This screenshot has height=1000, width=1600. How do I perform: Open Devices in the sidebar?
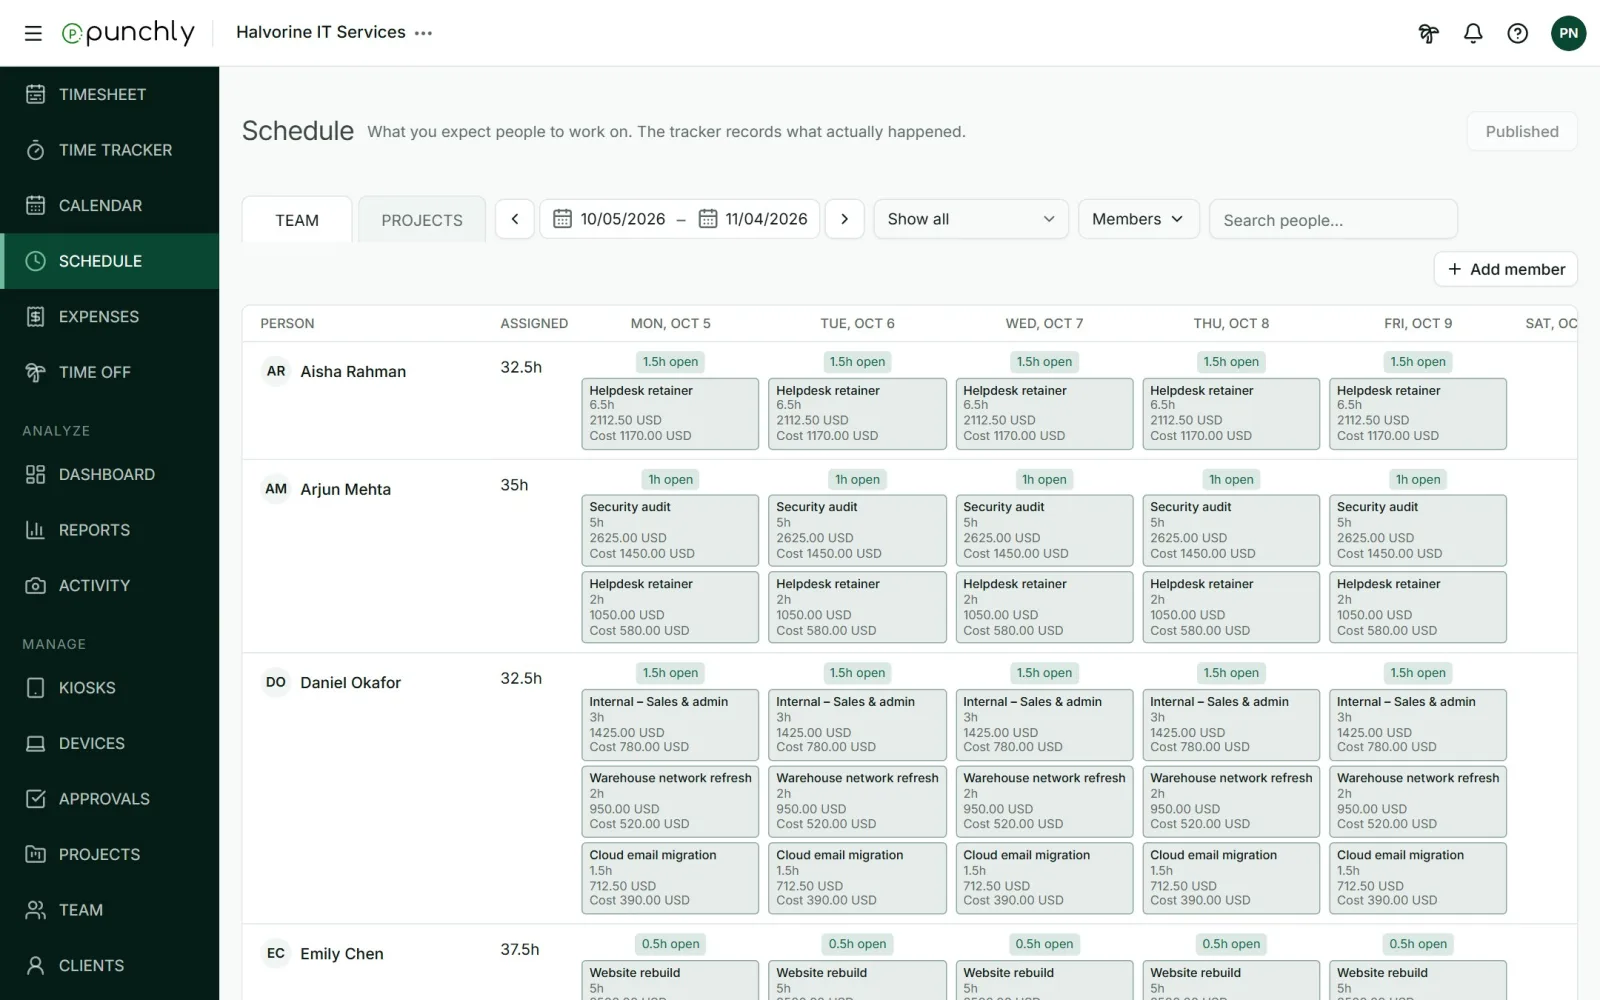(x=110, y=743)
